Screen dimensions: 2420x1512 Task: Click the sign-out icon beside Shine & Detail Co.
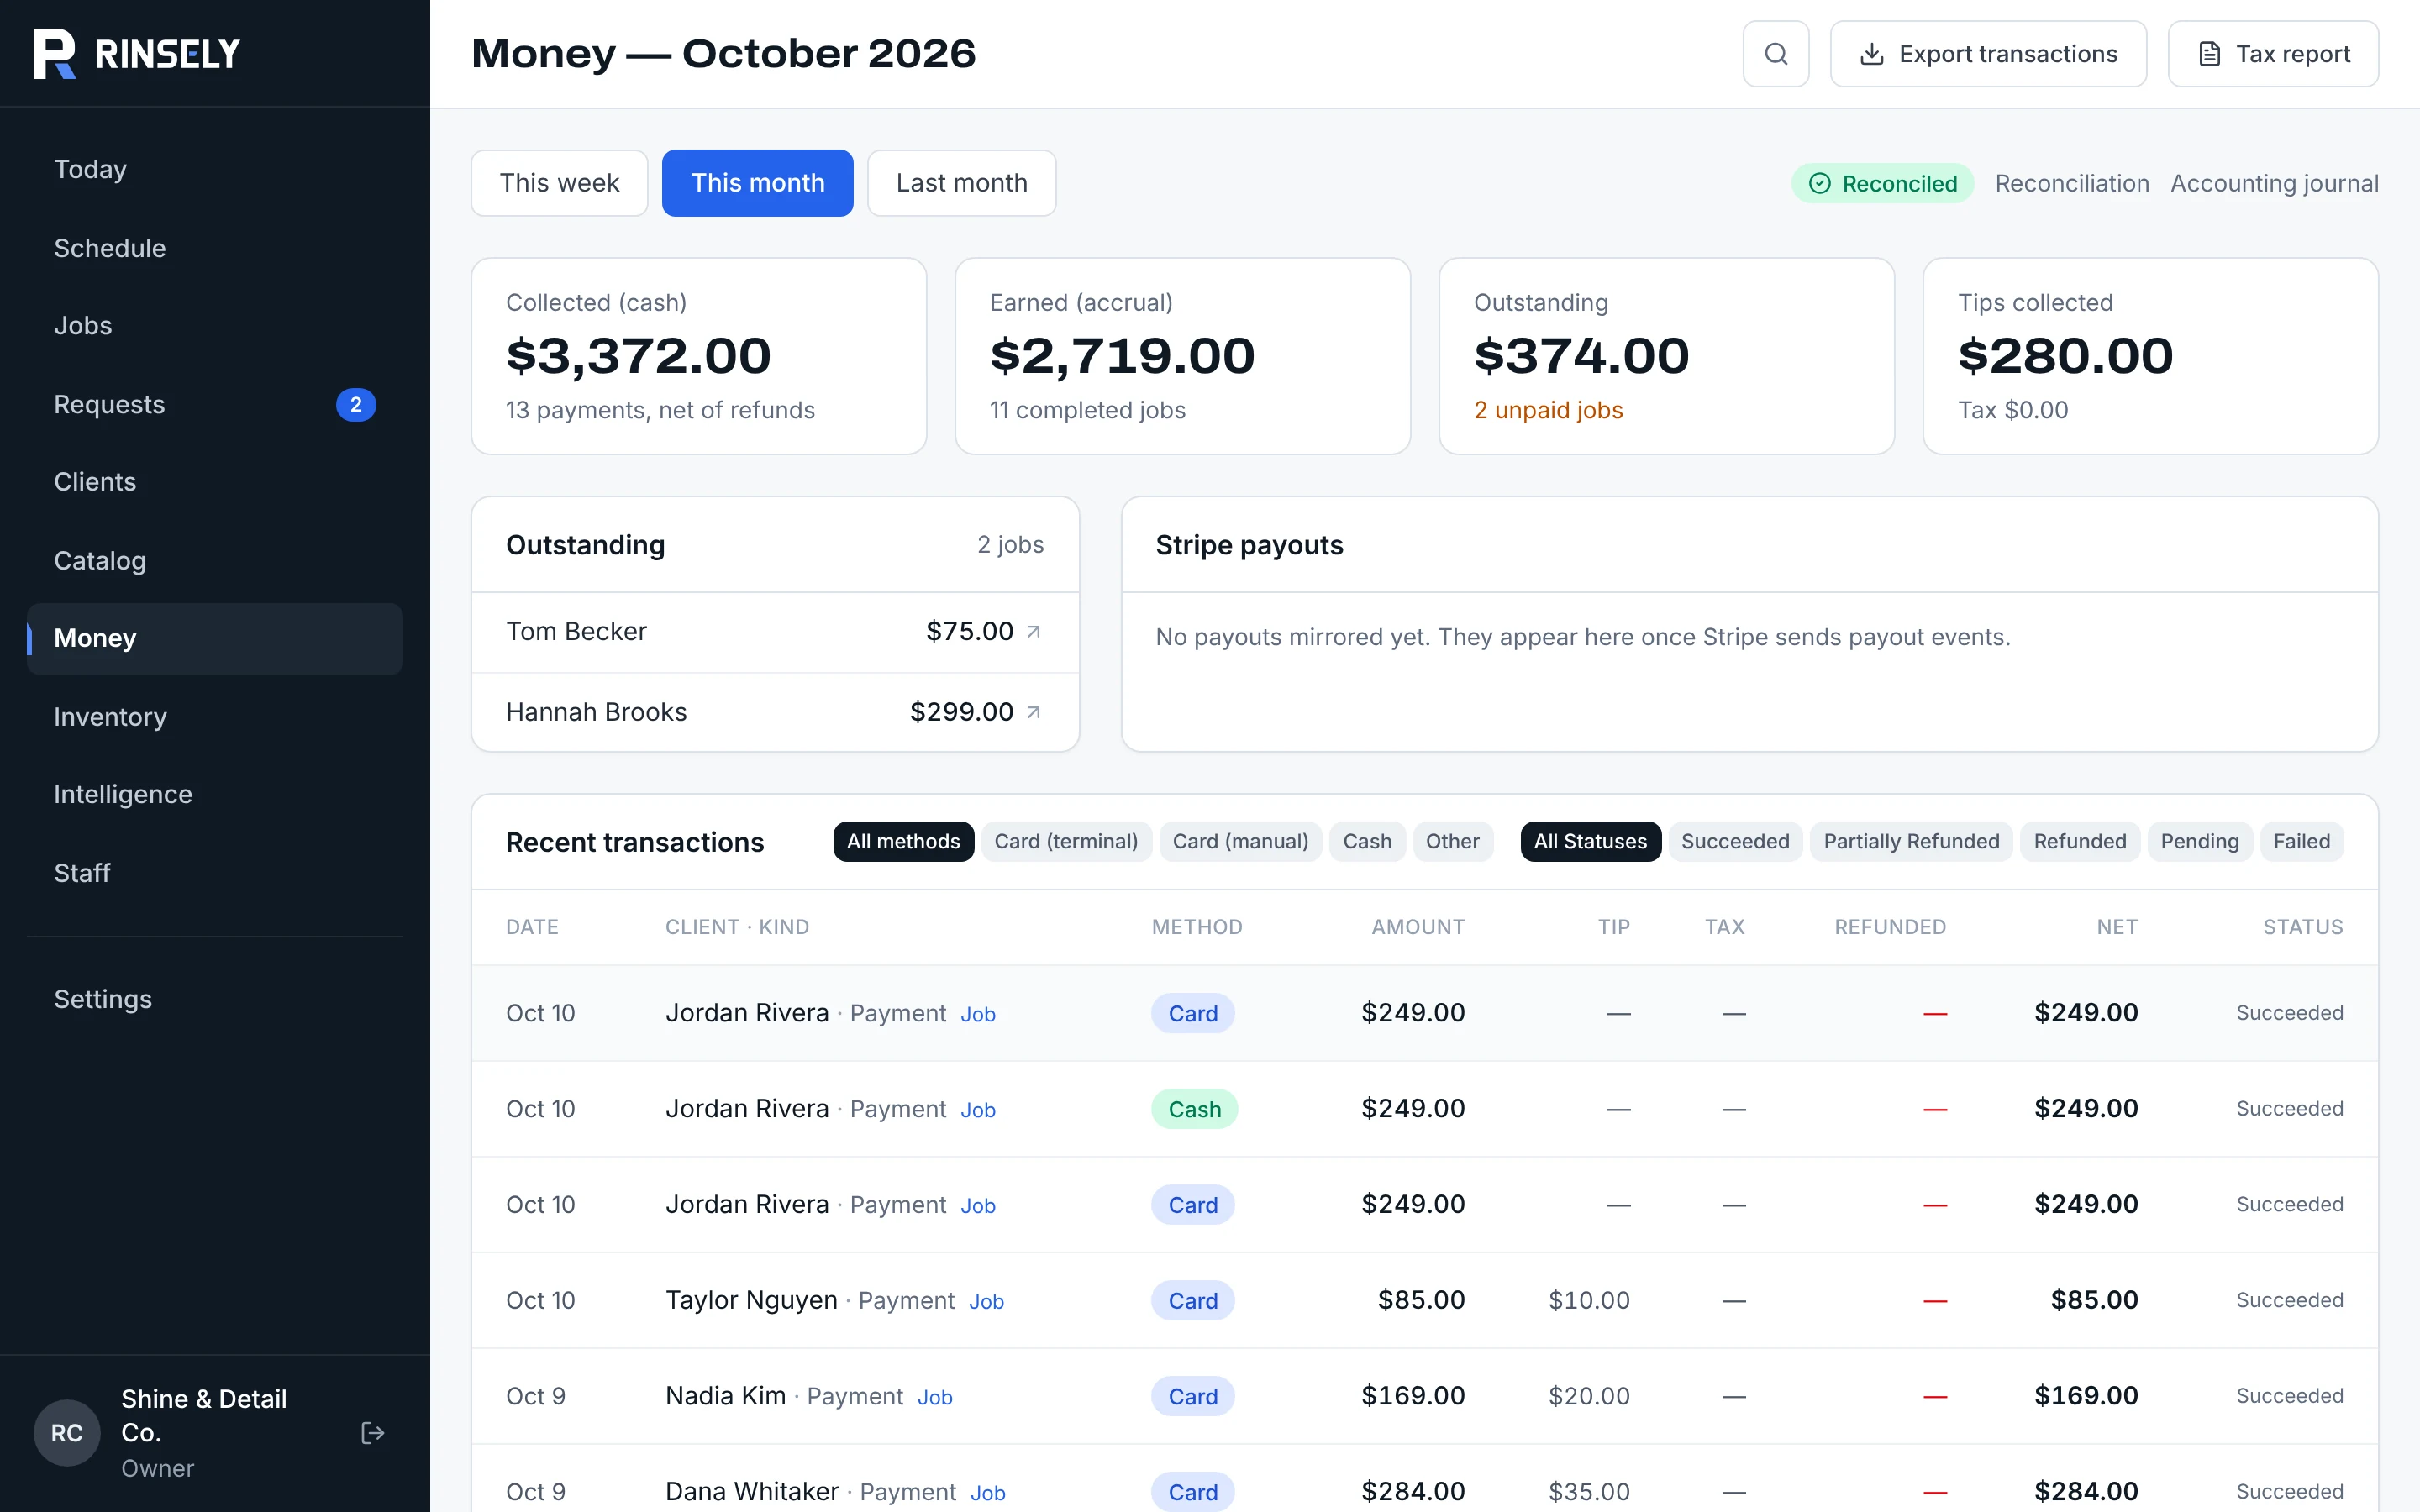point(372,1433)
